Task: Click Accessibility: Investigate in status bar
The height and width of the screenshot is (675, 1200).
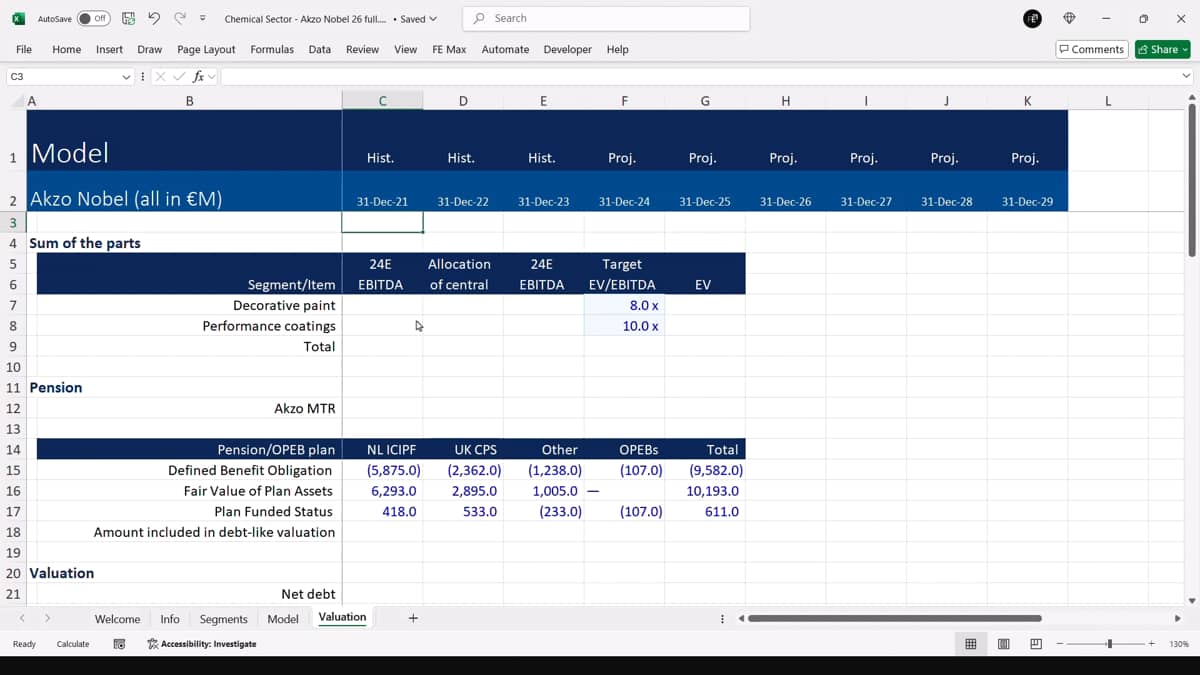Action: click(202, 644)
